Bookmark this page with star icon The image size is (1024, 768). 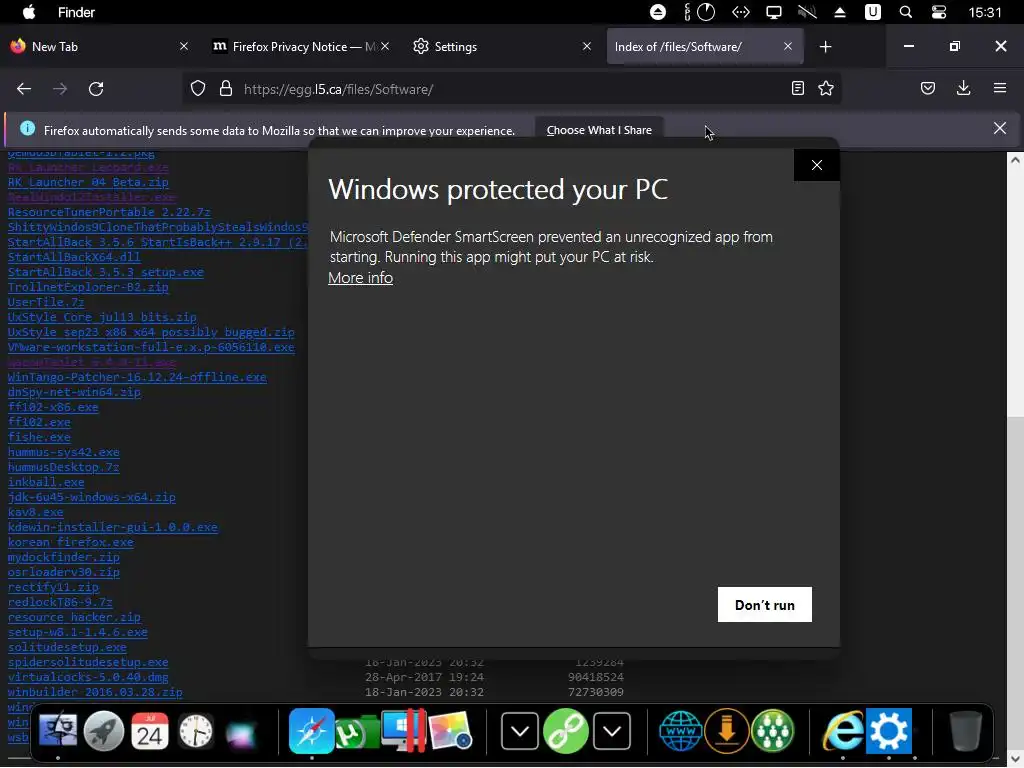pyautogui.click(x=826, y=88)
